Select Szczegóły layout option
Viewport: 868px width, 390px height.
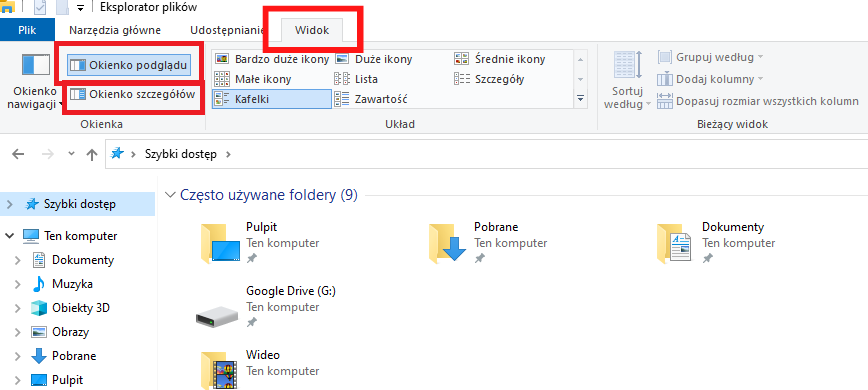coord(489,79)
